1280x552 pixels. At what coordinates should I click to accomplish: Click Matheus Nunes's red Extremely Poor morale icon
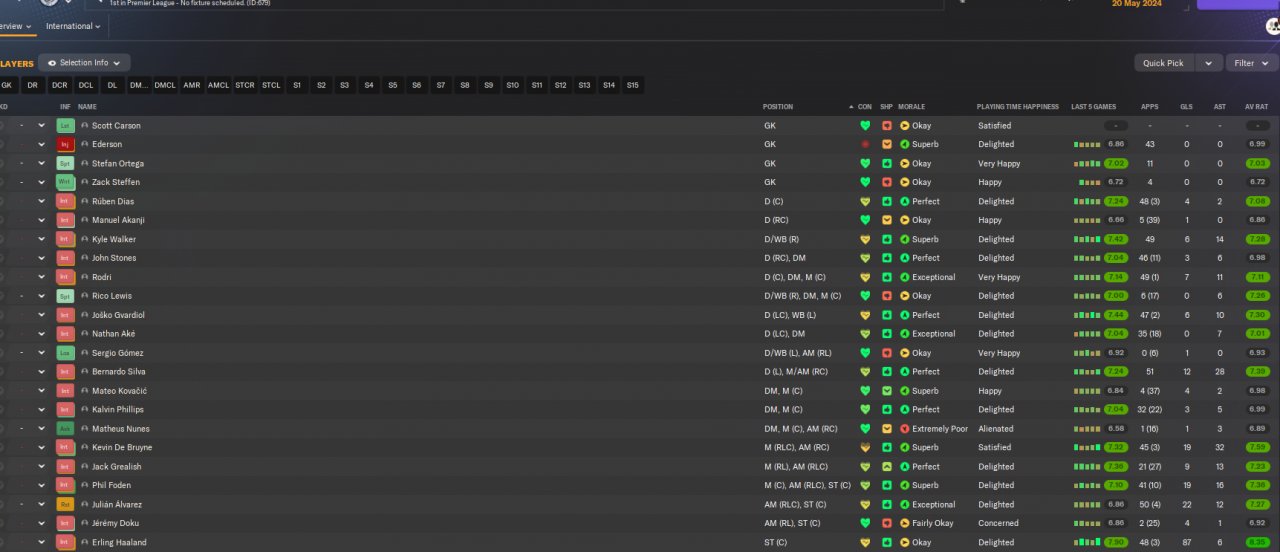click(x=905, y=429)
